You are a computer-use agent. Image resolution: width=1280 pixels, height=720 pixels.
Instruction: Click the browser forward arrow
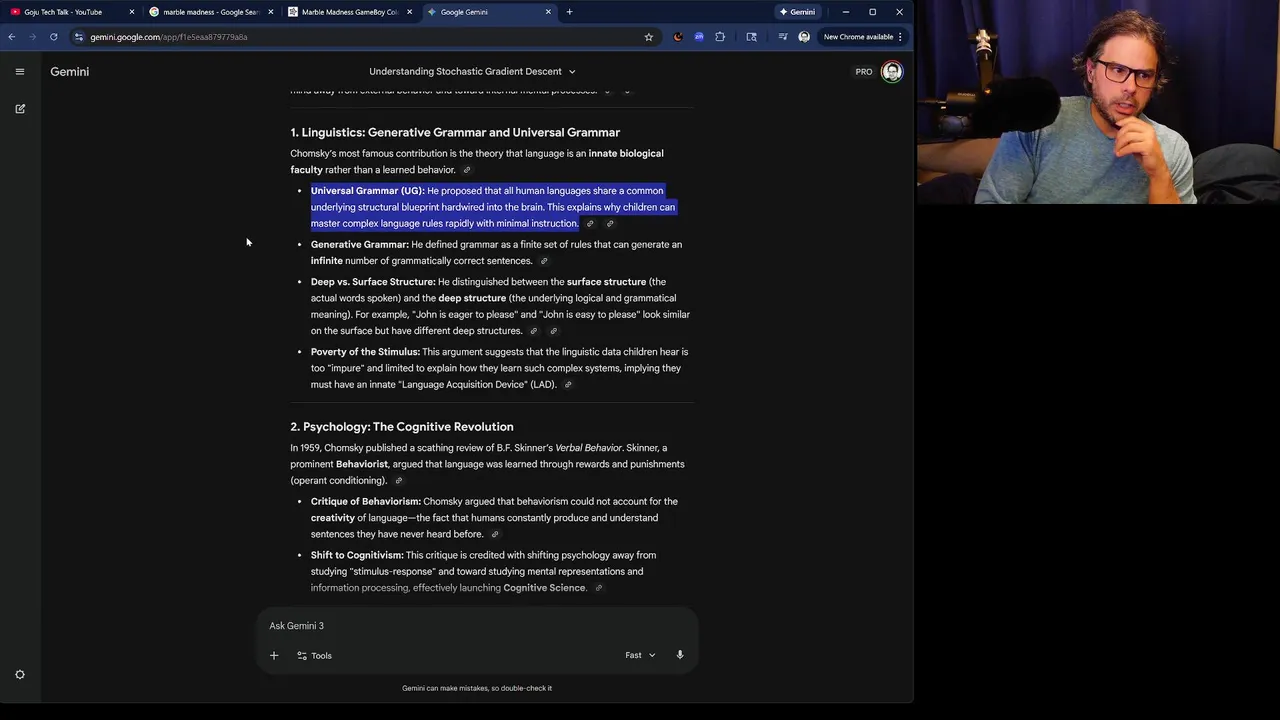coord(32,37)
